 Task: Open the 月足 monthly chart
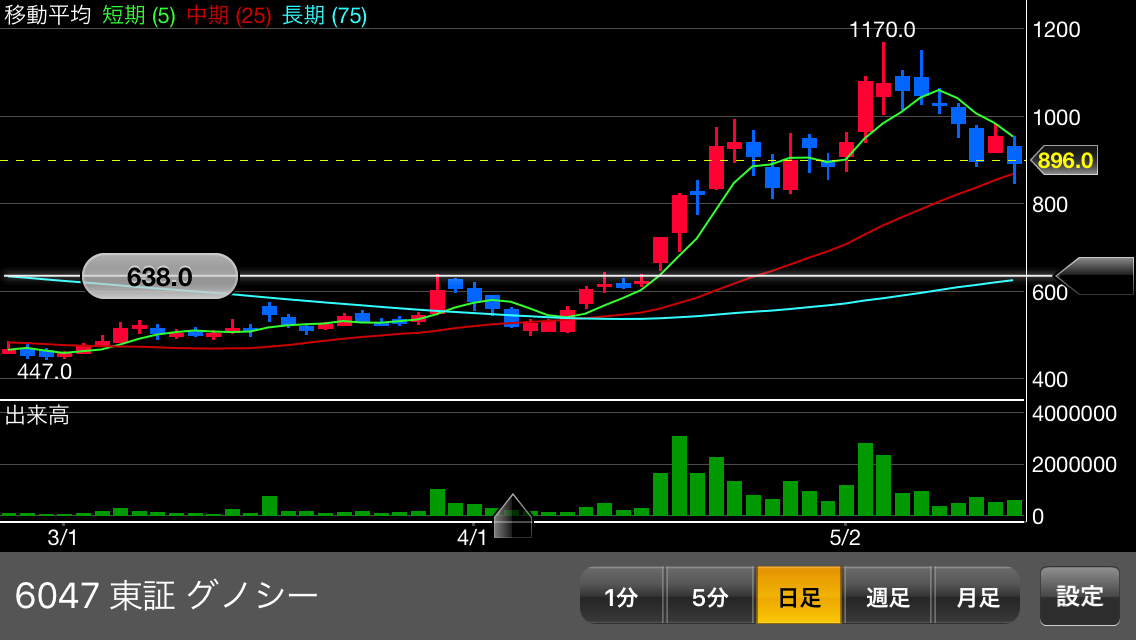977,596
